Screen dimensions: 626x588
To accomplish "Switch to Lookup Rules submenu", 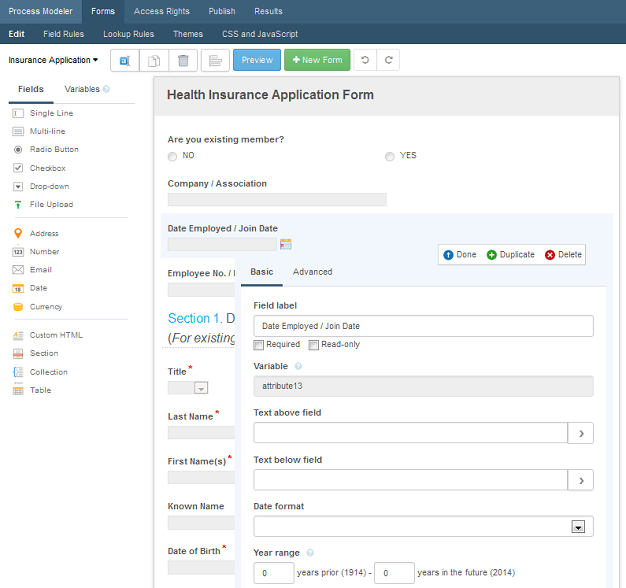I will pyautogui.click(x=129, y=34).
